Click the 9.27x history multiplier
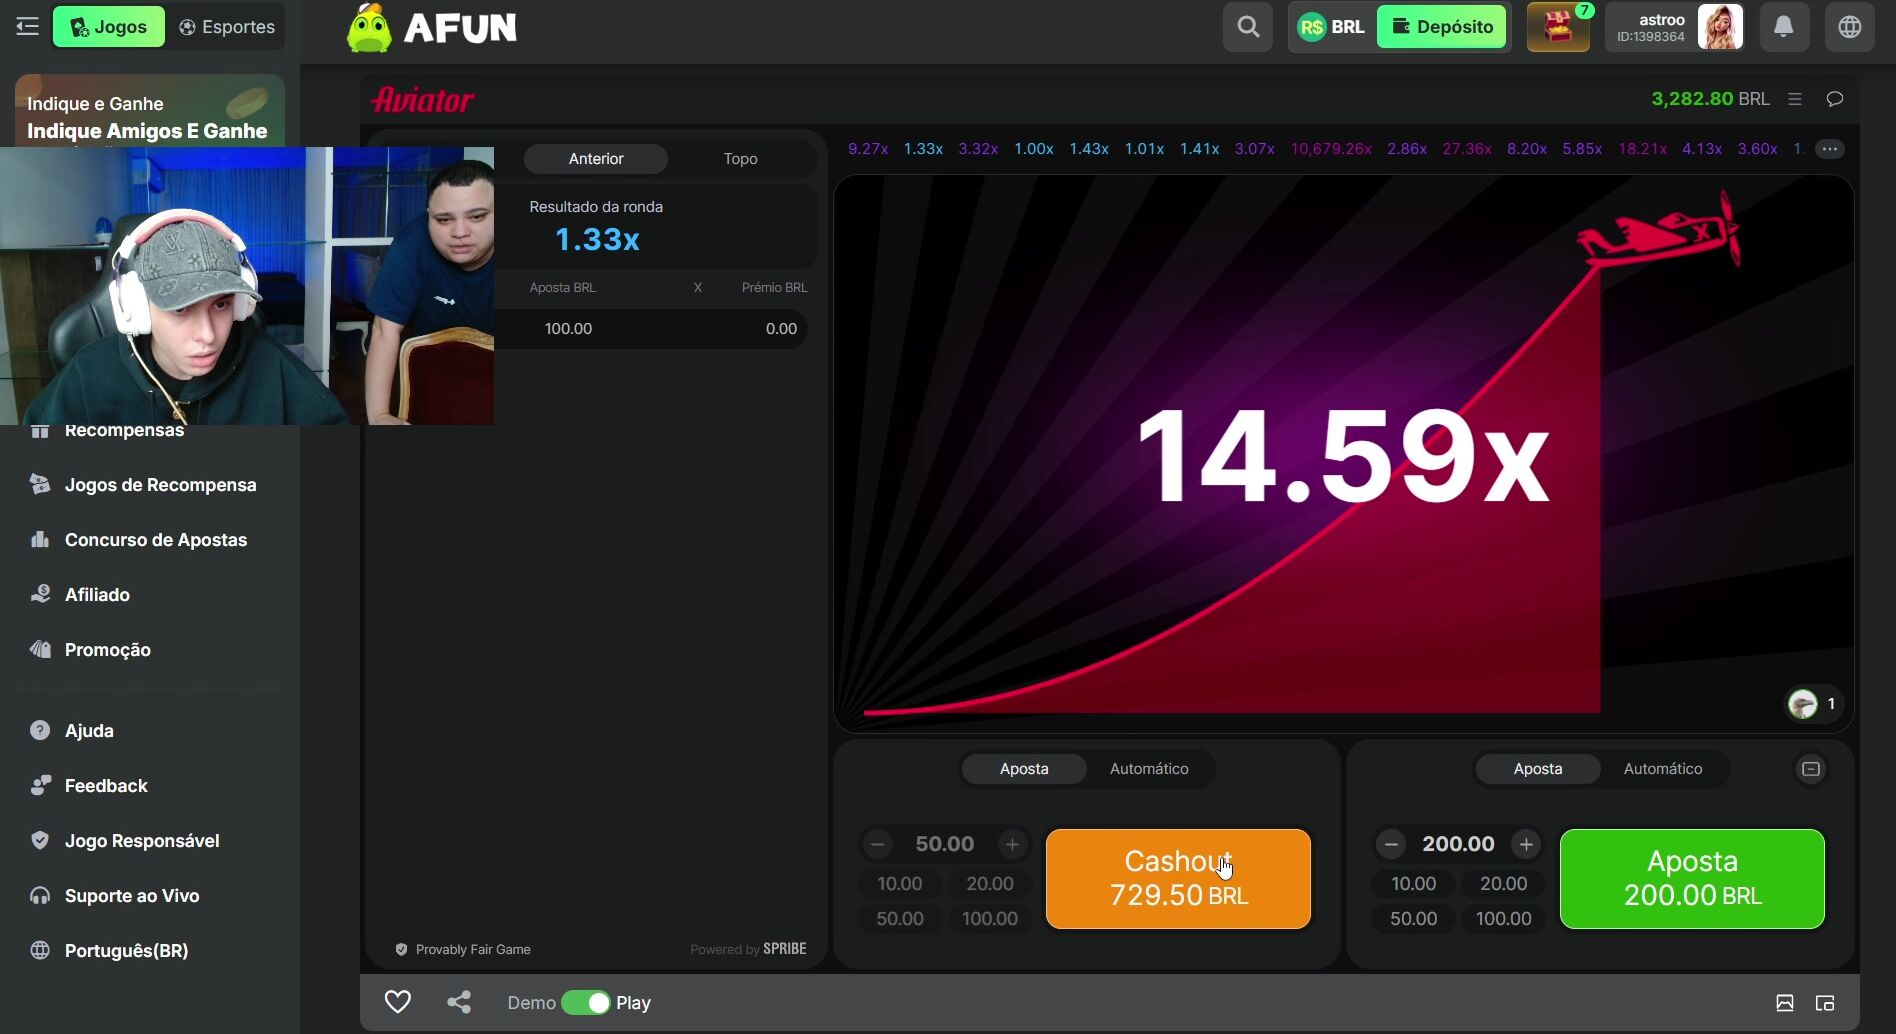The image size is (1896, 1034). [868, 149]
